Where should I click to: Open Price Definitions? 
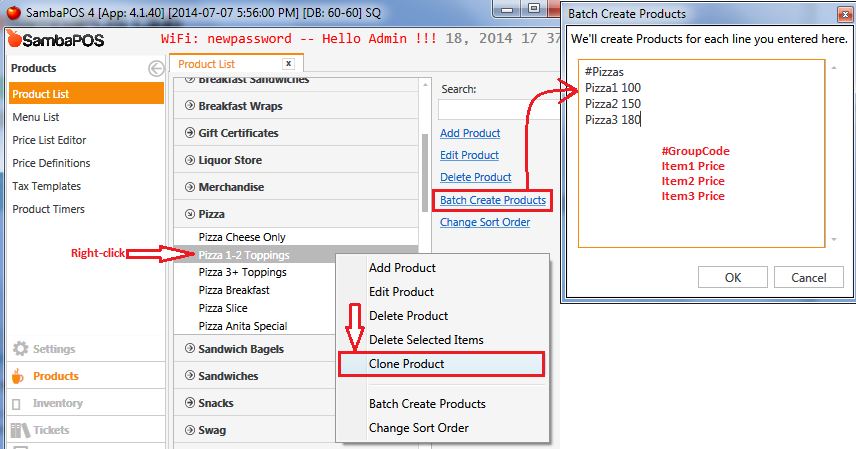click(x=51, y=163)
